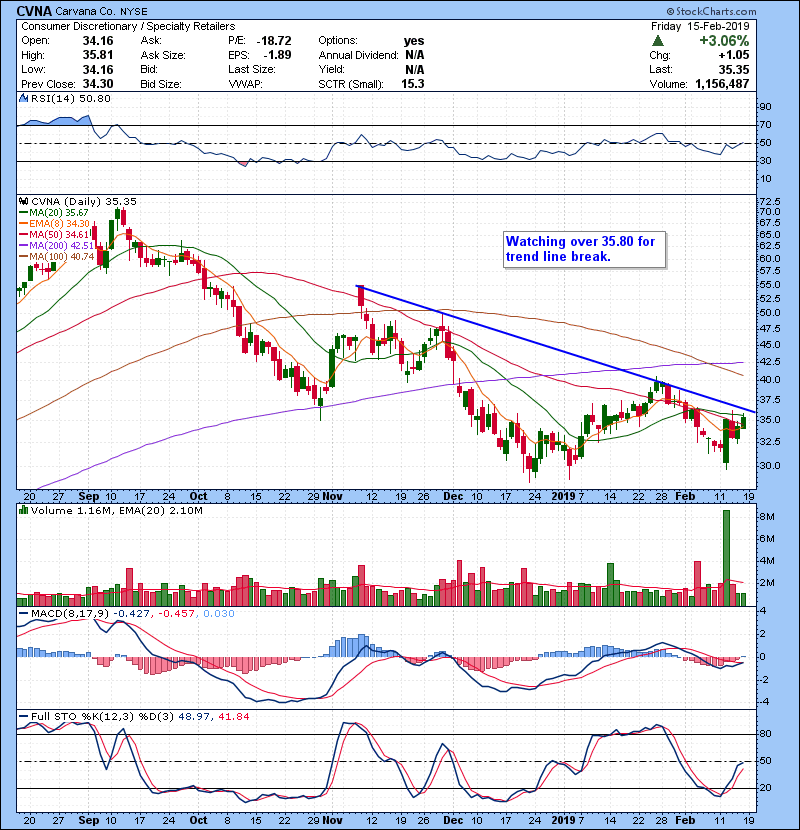
Task: Click the 'Last:' field label
Action: tap(661, 69)
